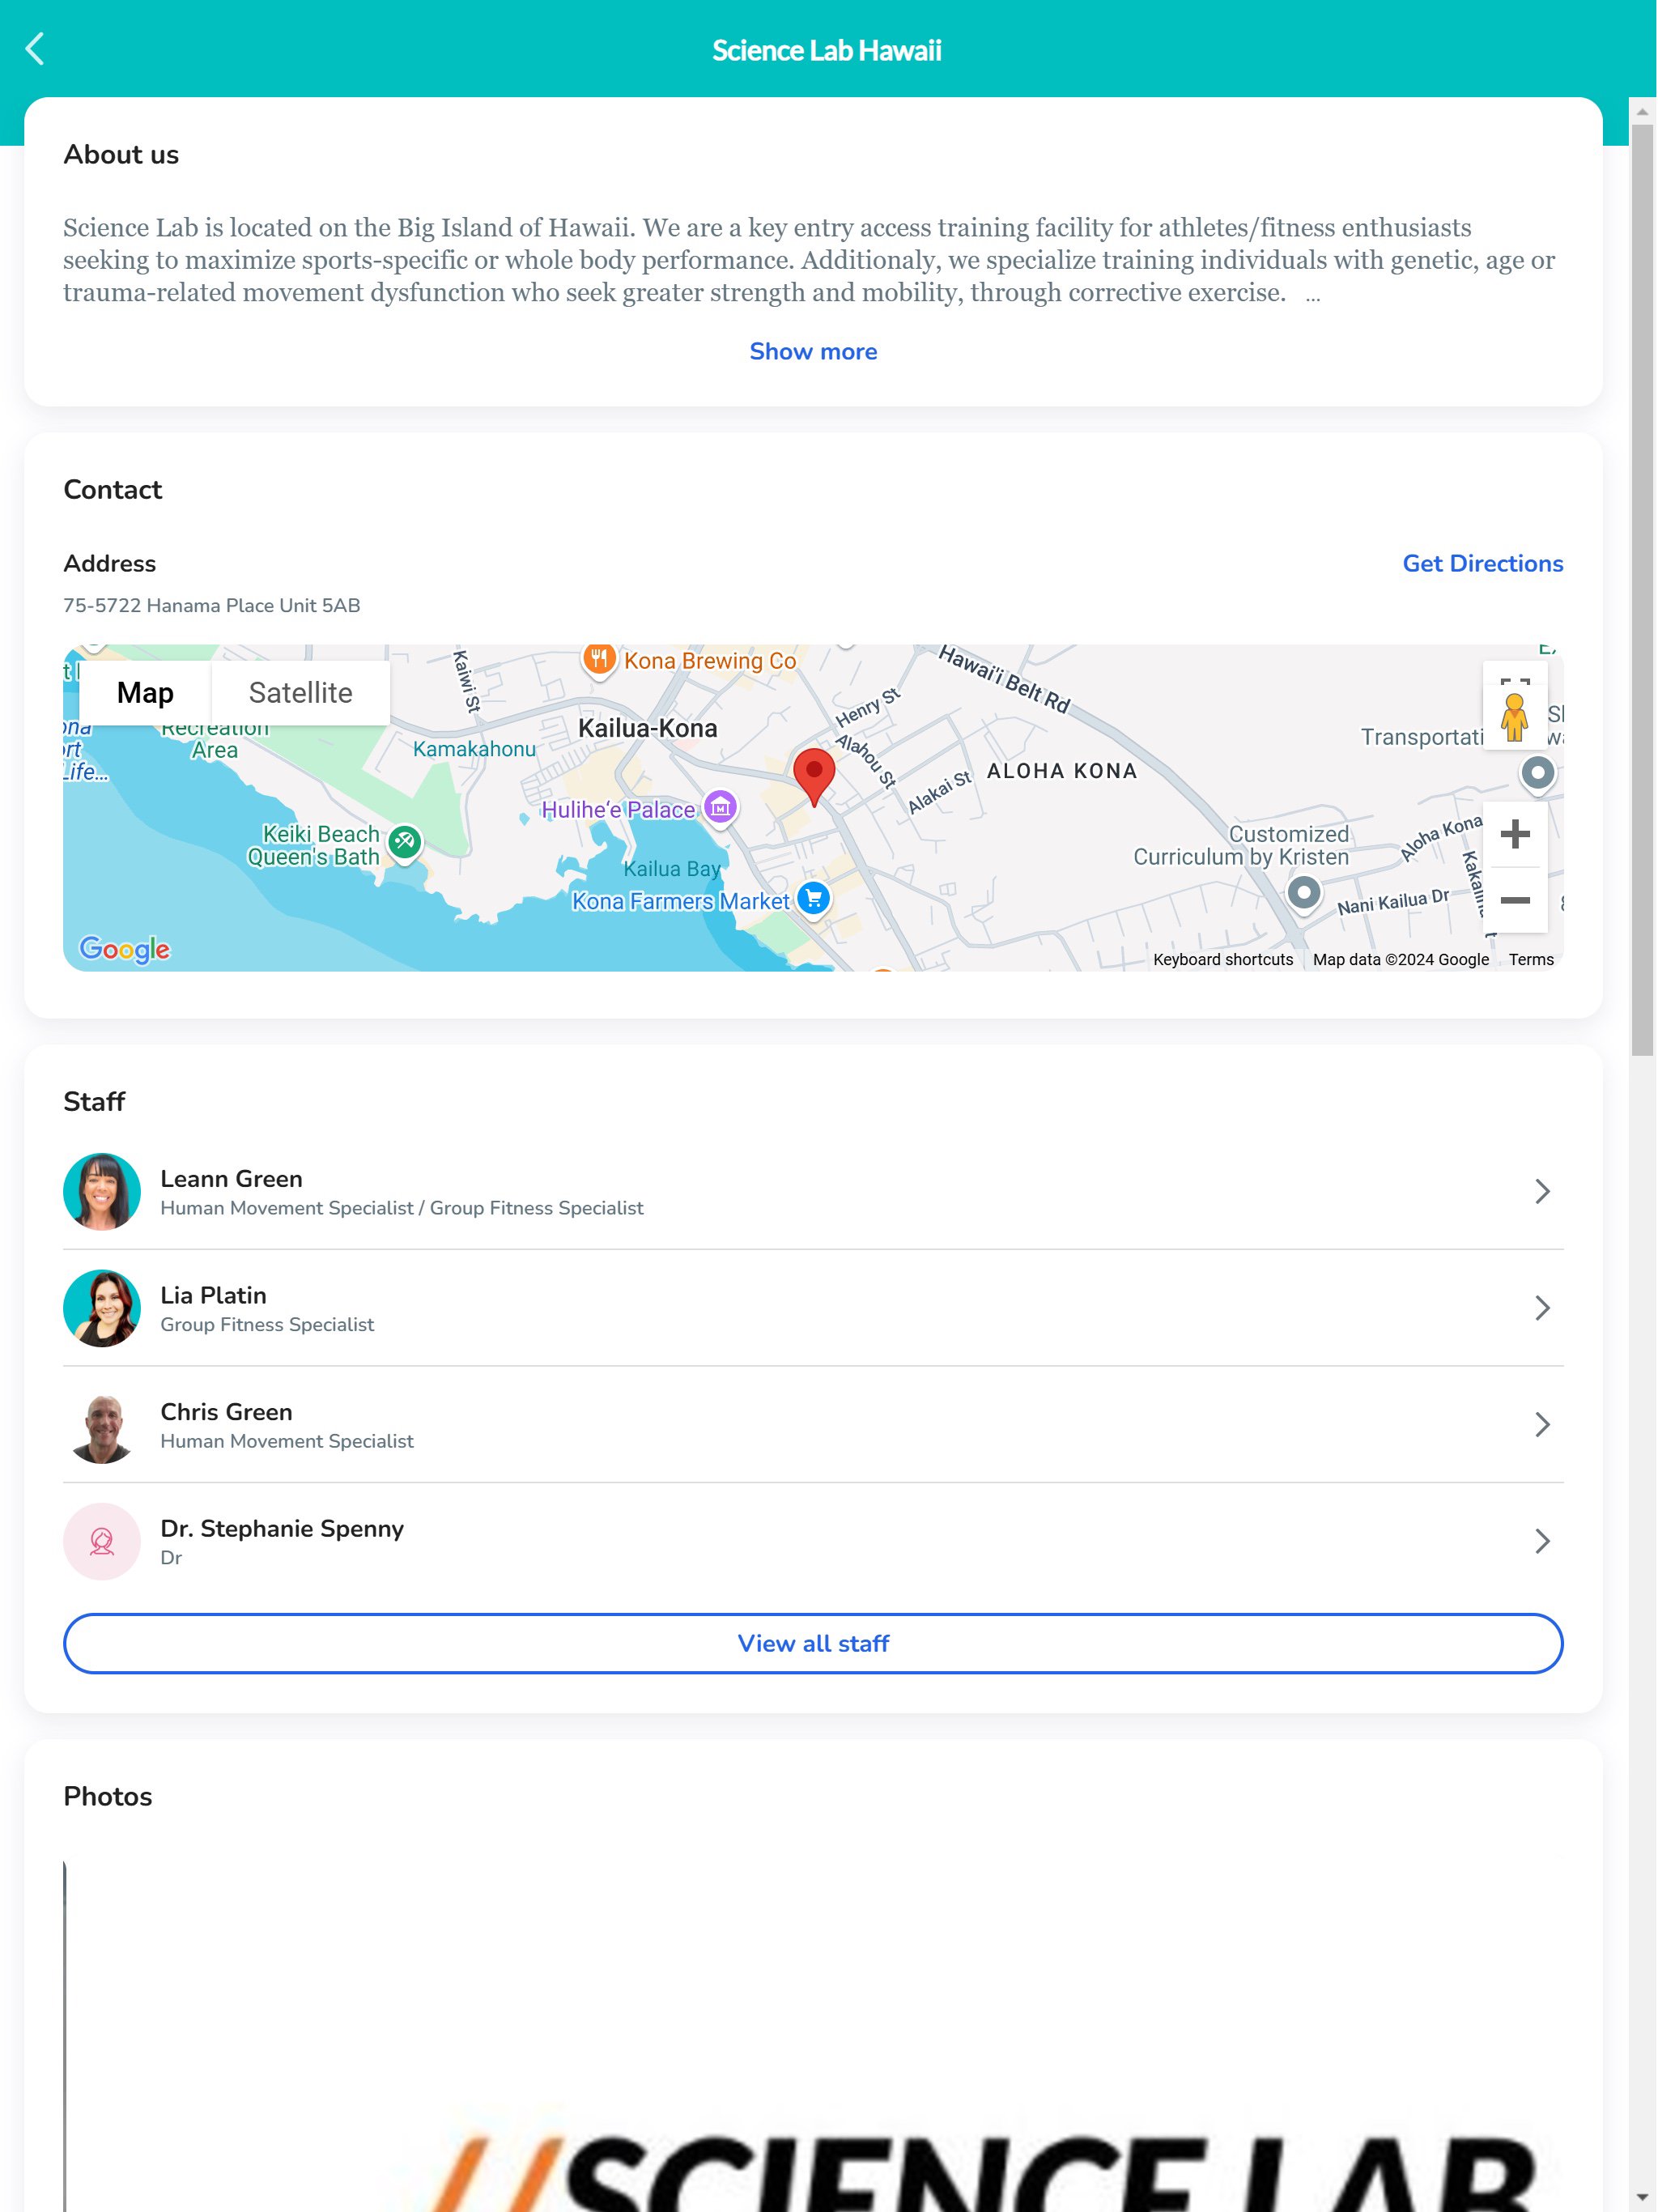
Task: Zoom out the map with the minus button
Action: pos(1515,900)
